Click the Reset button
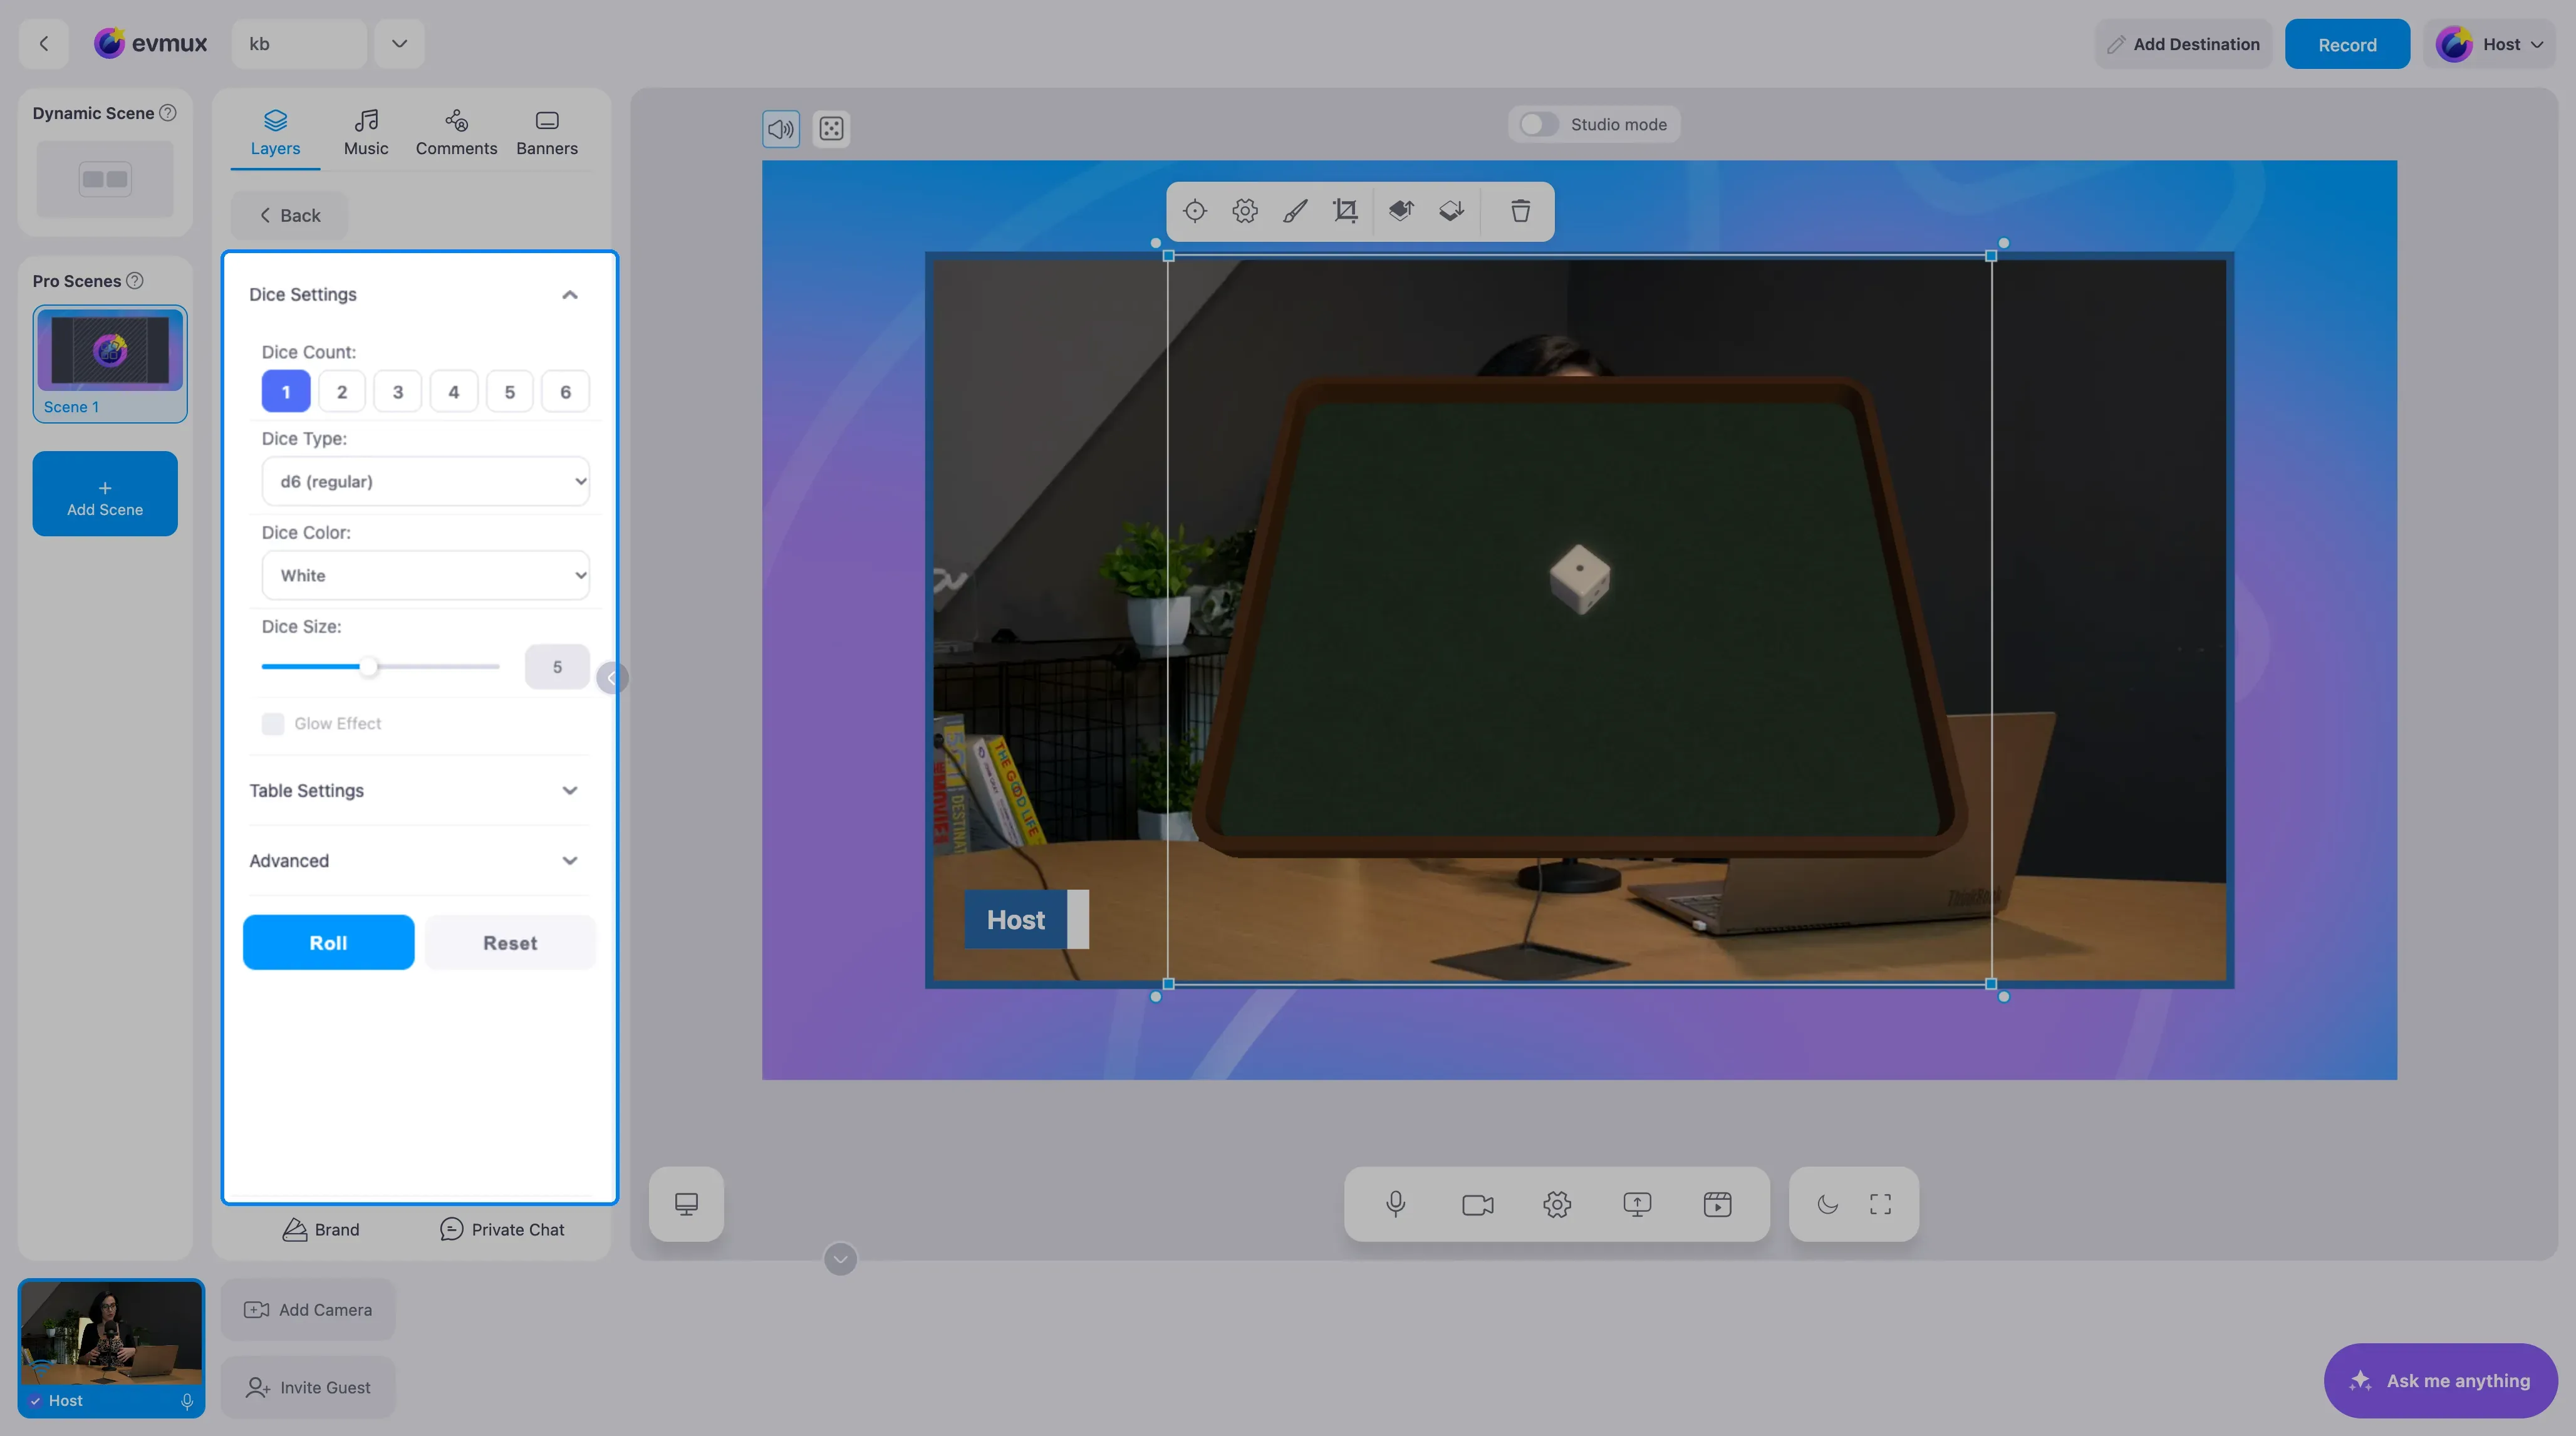Image resolution: width=2576 pixels, height=1436 pixels. click(x=510, y=943)
